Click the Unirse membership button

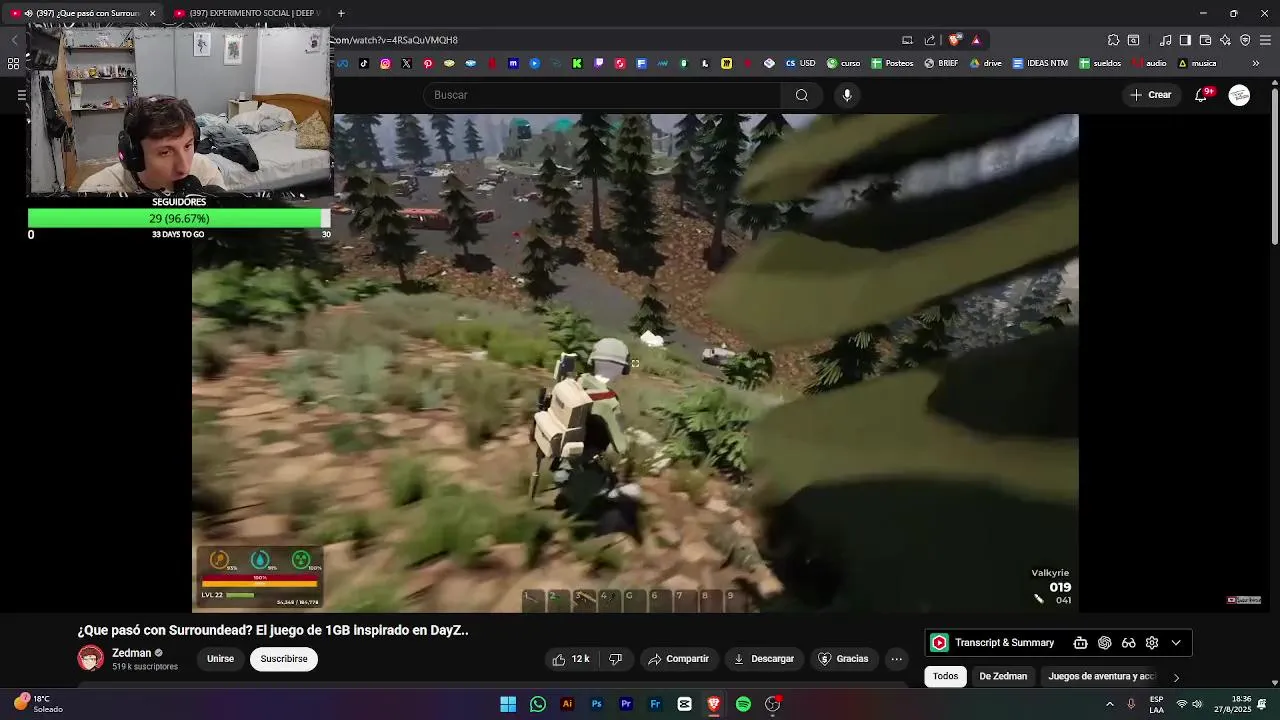220,659
